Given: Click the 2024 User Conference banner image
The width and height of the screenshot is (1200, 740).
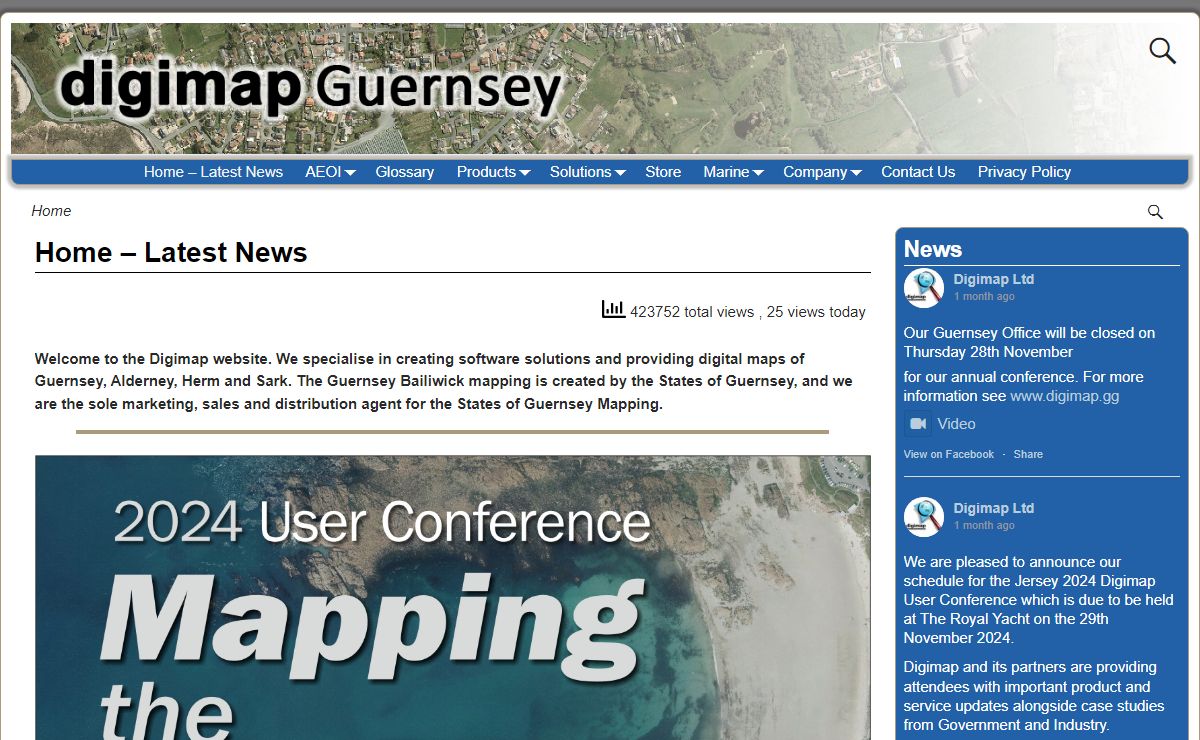Looking at the screenshot, I should [x=452, y=598].
